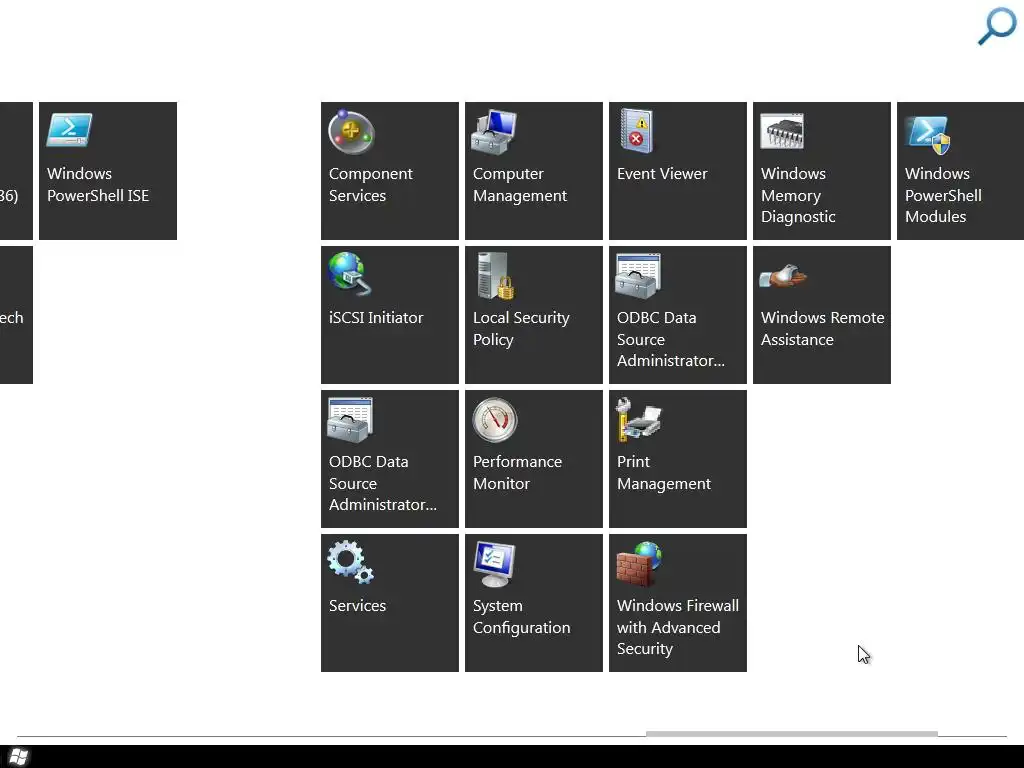Click the "Services" tile label
Image resolution: width=1024 pixels, height=768 pixels.
click(357, 605)
